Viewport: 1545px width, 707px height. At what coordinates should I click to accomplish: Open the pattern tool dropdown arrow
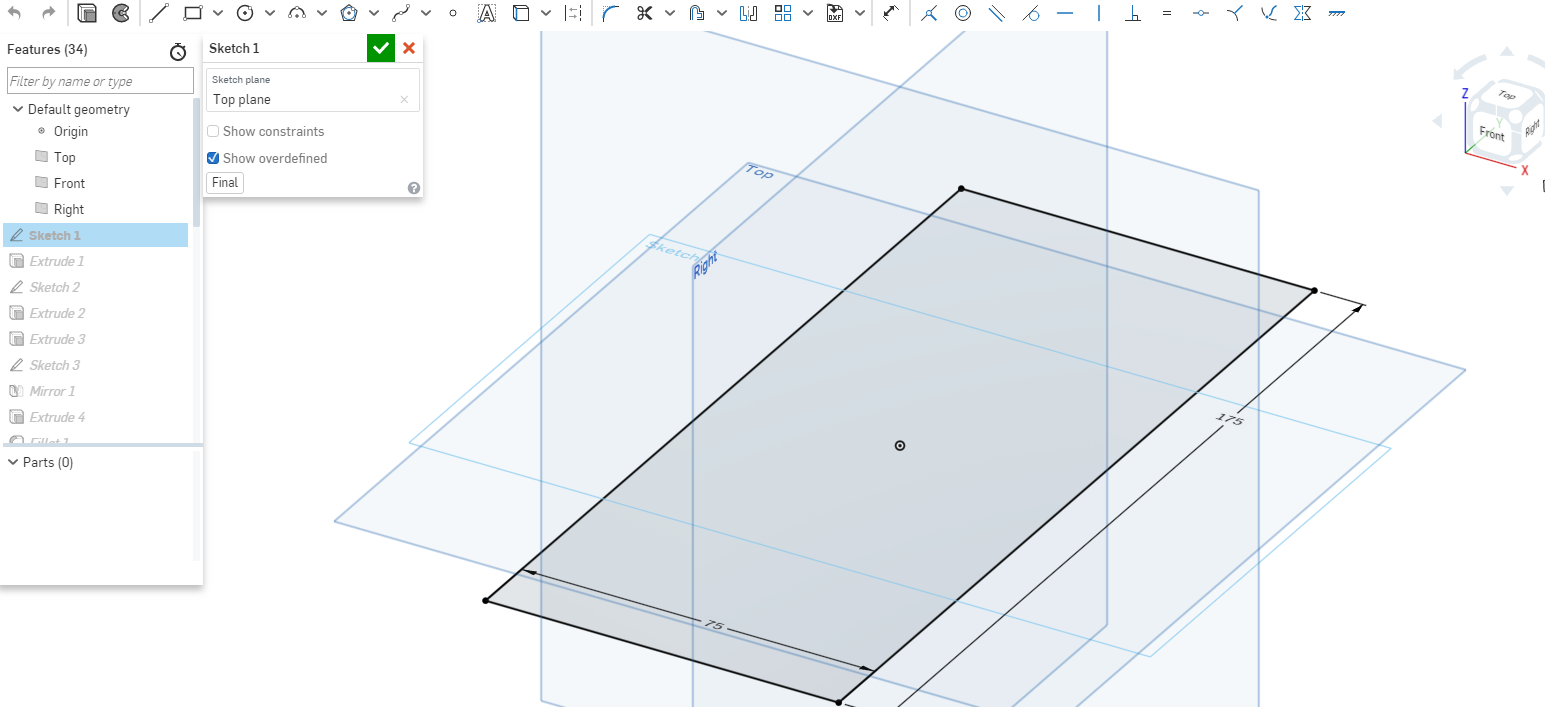coord(808,13)
